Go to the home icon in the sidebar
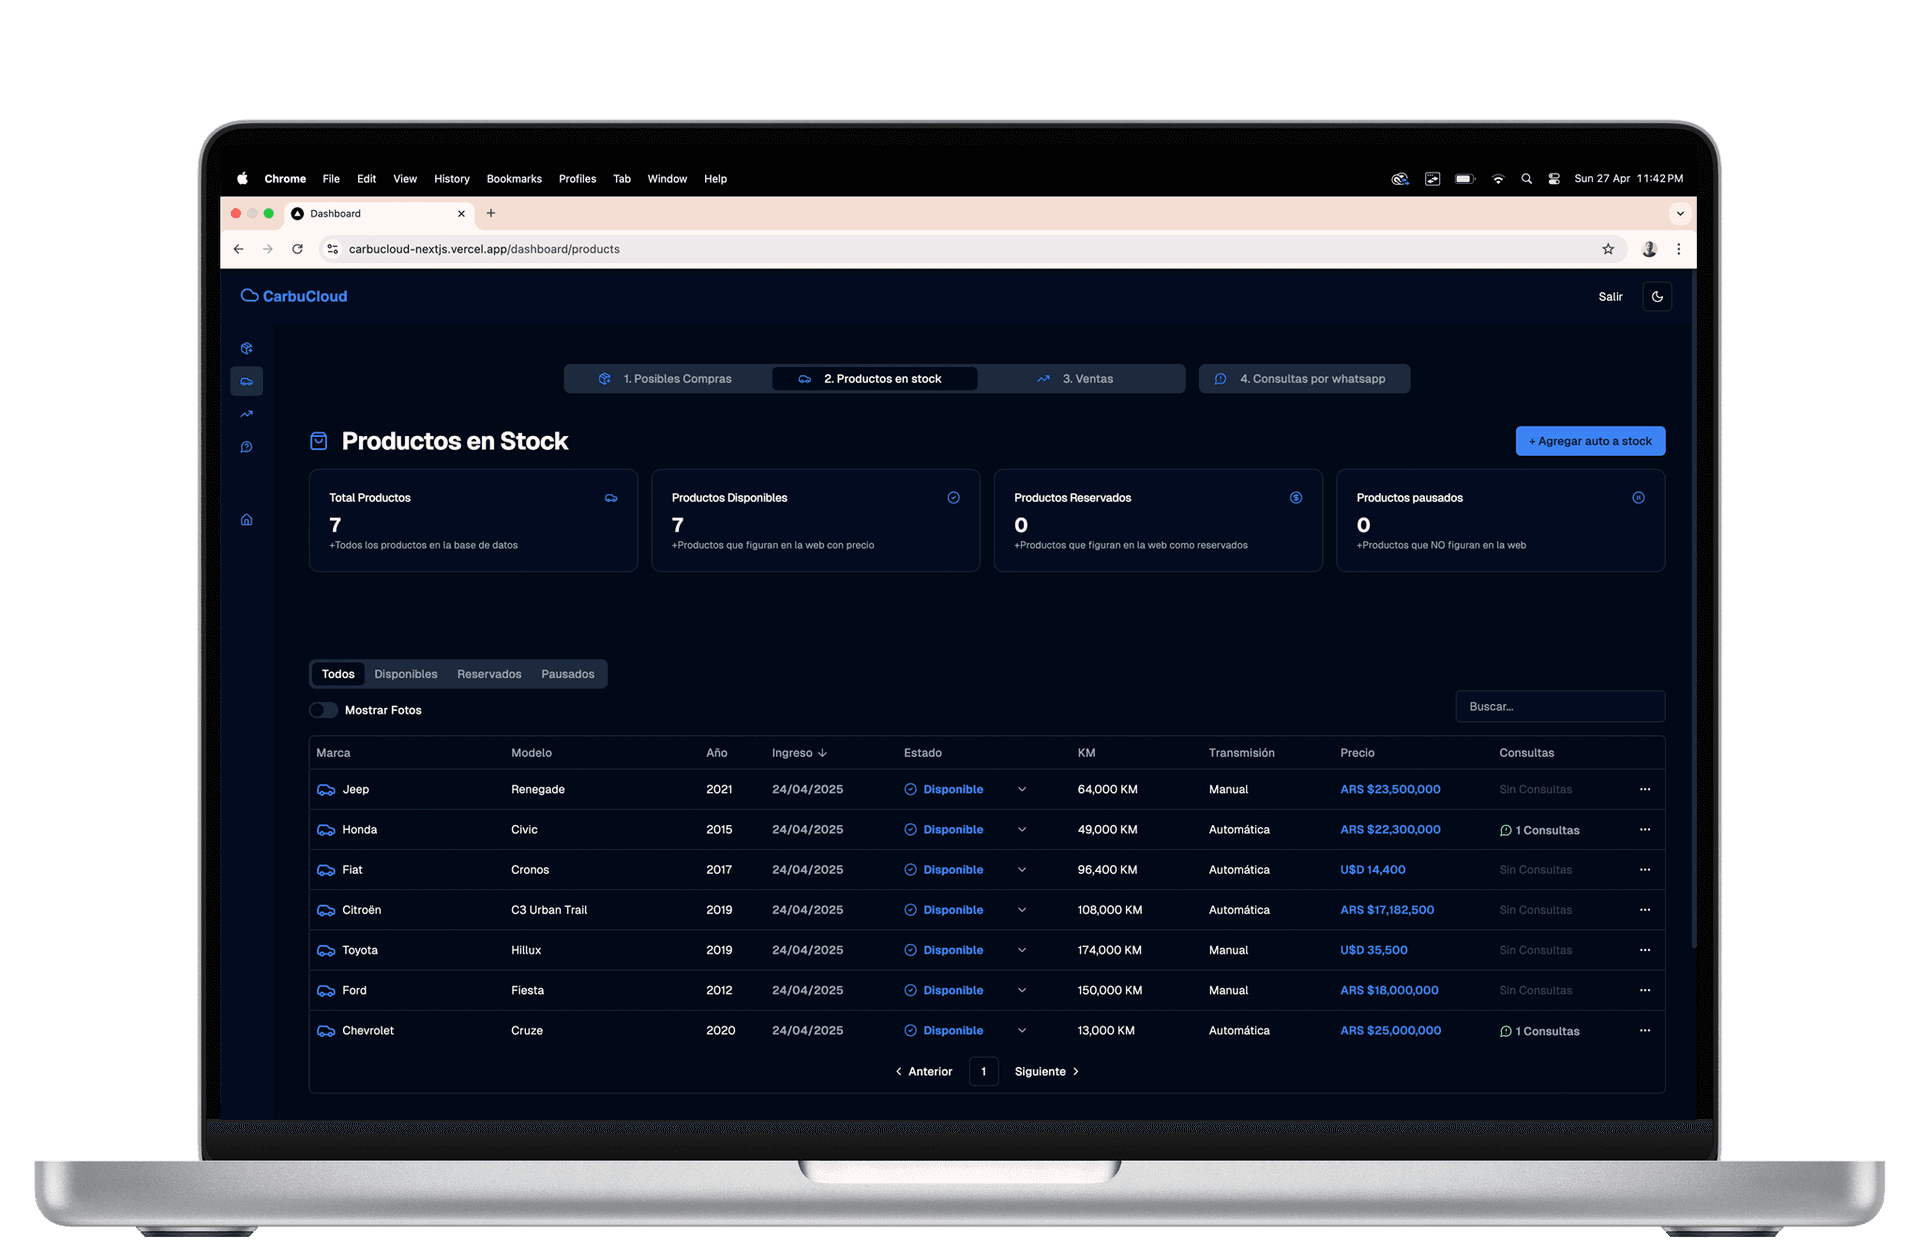 [x=246, y=520]
